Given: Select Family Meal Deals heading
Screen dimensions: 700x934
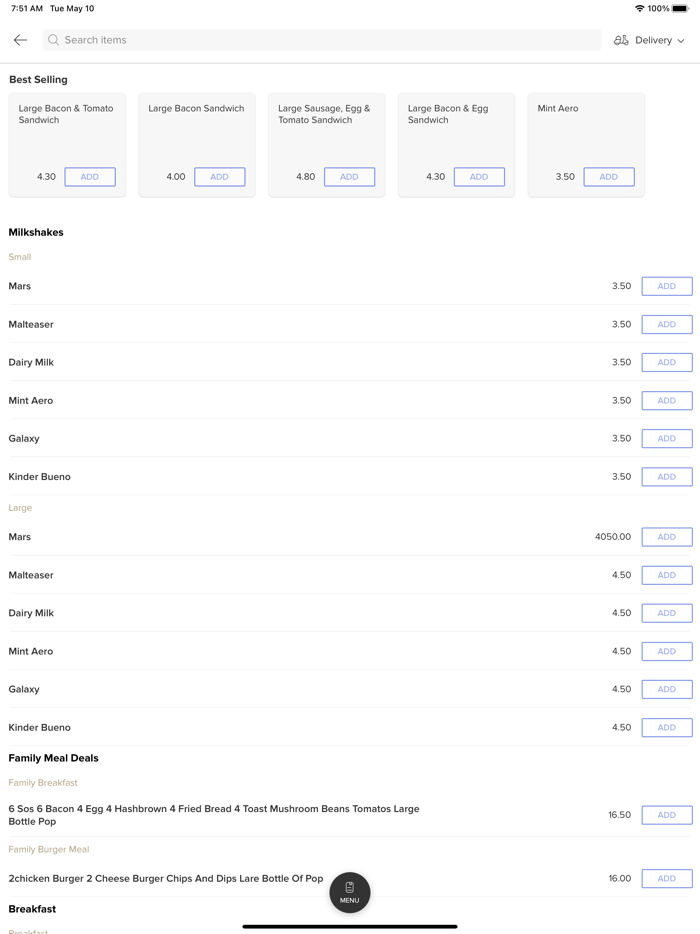Looking at the screenshot, I should tap(54, 758).
